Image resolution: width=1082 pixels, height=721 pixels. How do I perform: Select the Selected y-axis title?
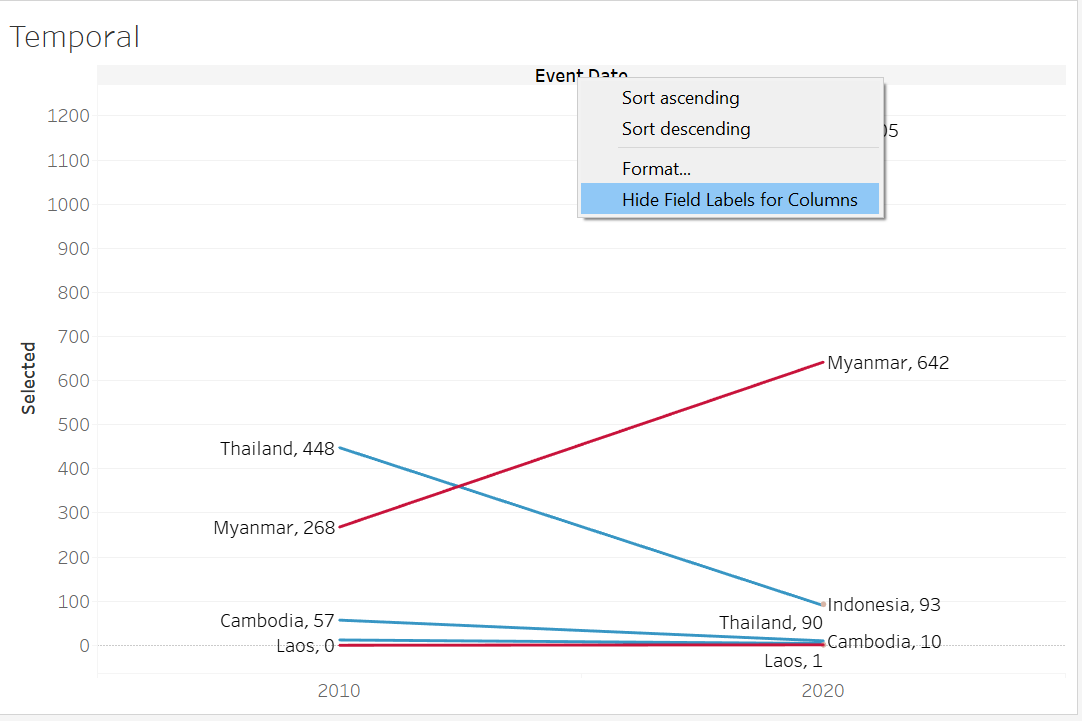(29, 378)
